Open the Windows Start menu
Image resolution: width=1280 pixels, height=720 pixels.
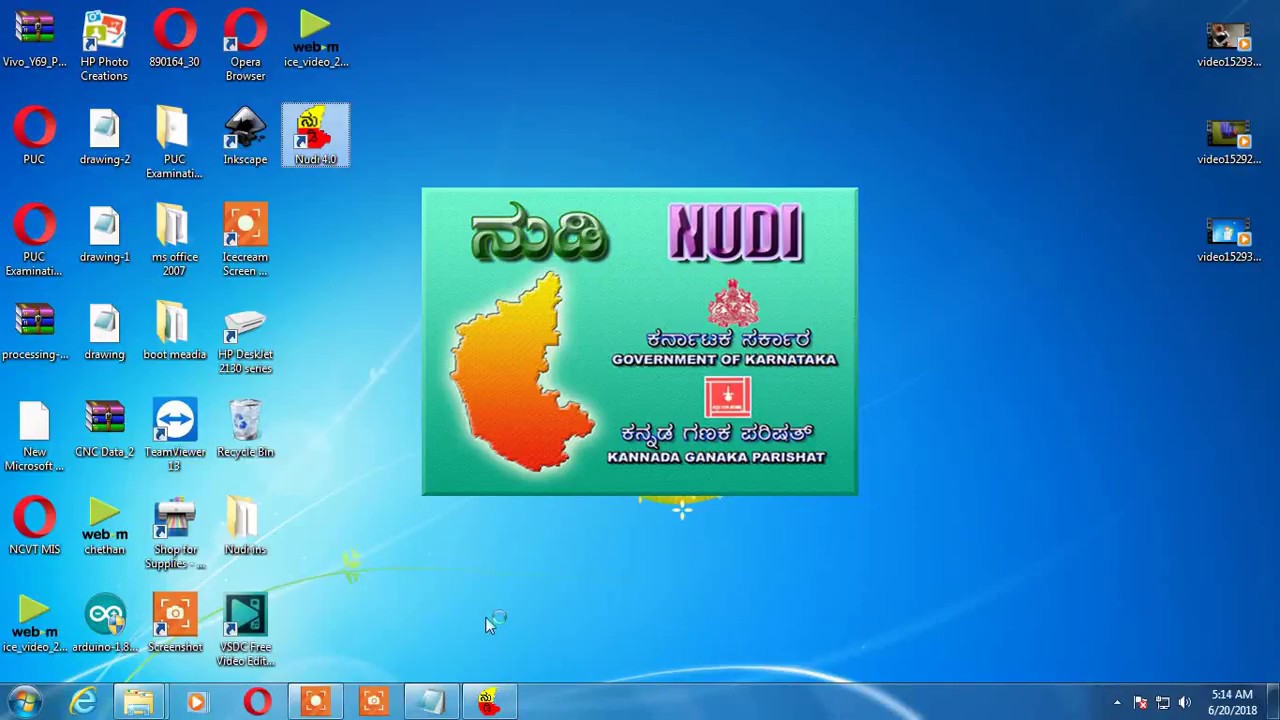[x=24, y=702]
